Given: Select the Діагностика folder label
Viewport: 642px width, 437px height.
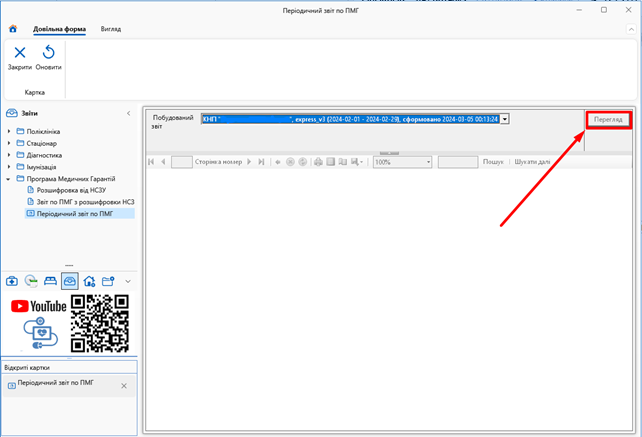Looking at the screenshot, I should point(44,155).
